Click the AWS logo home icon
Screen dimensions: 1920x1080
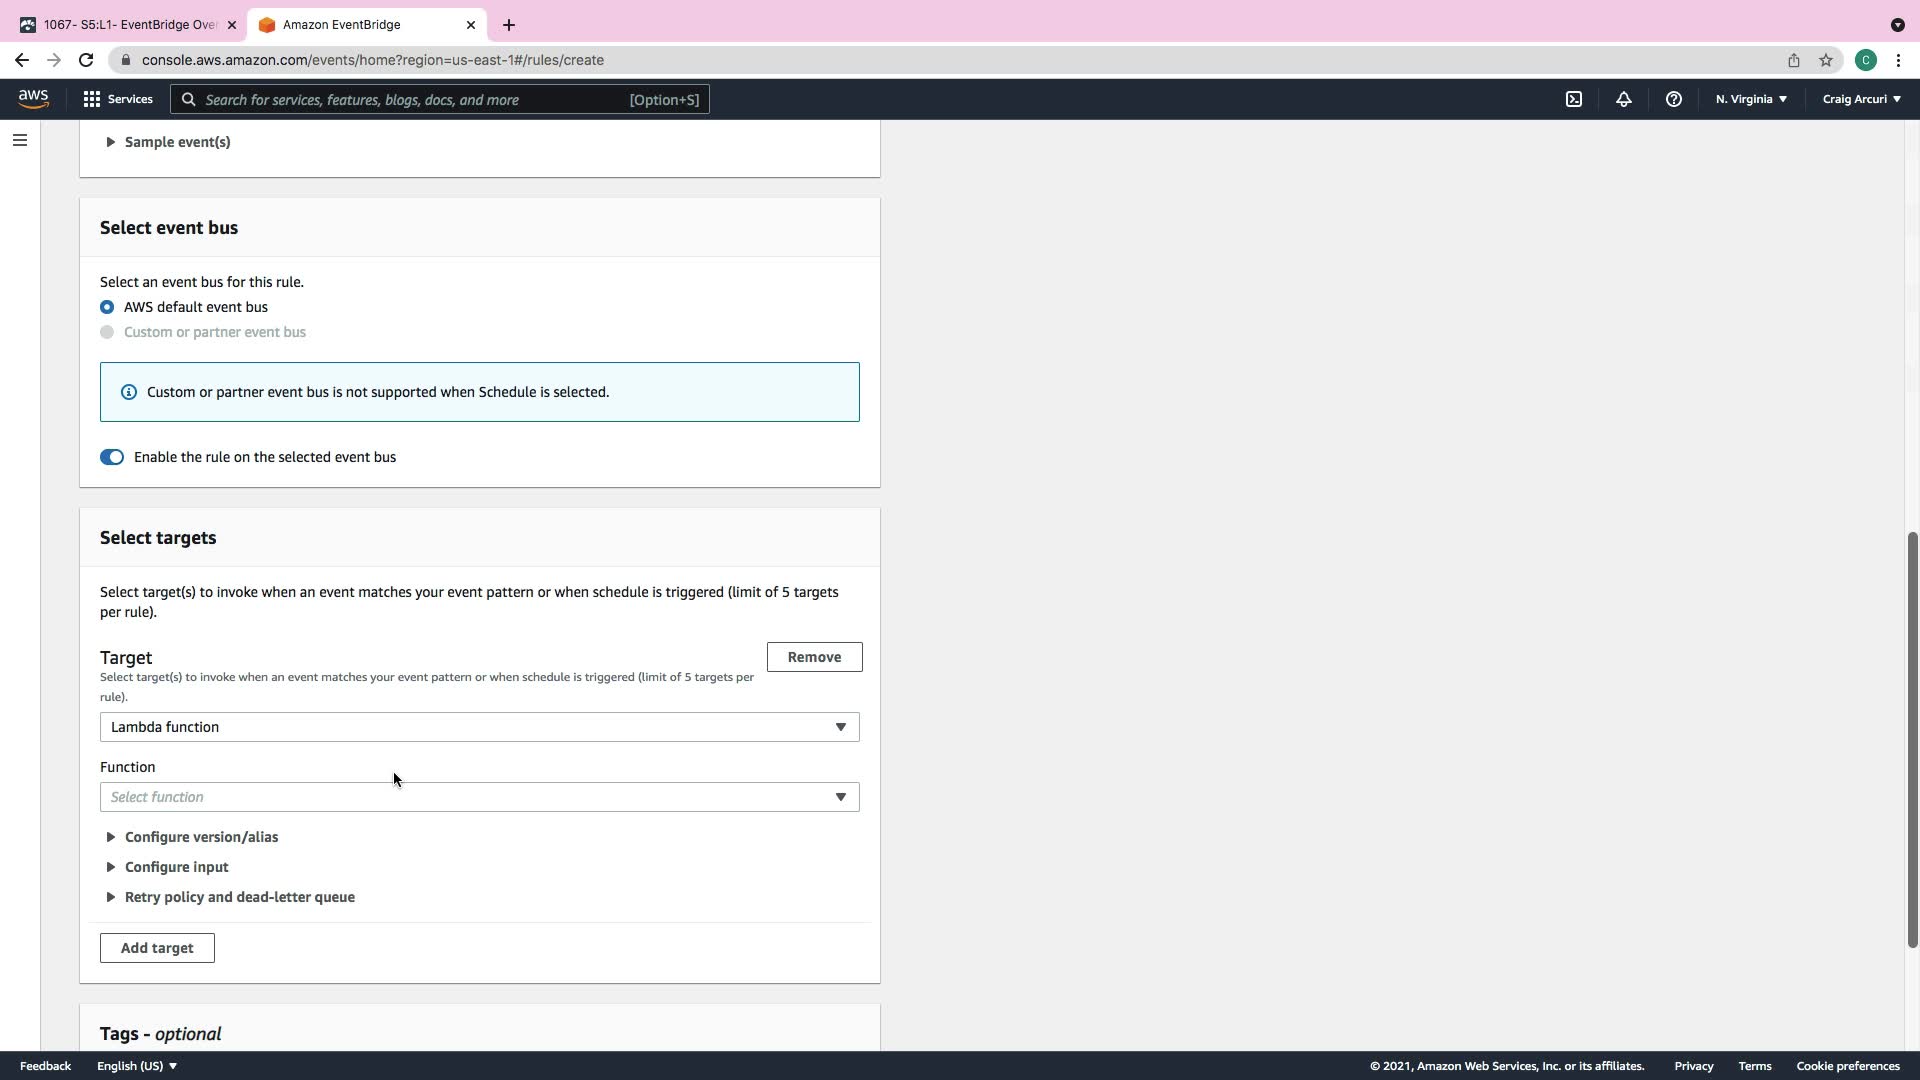(x=33, y=98)
